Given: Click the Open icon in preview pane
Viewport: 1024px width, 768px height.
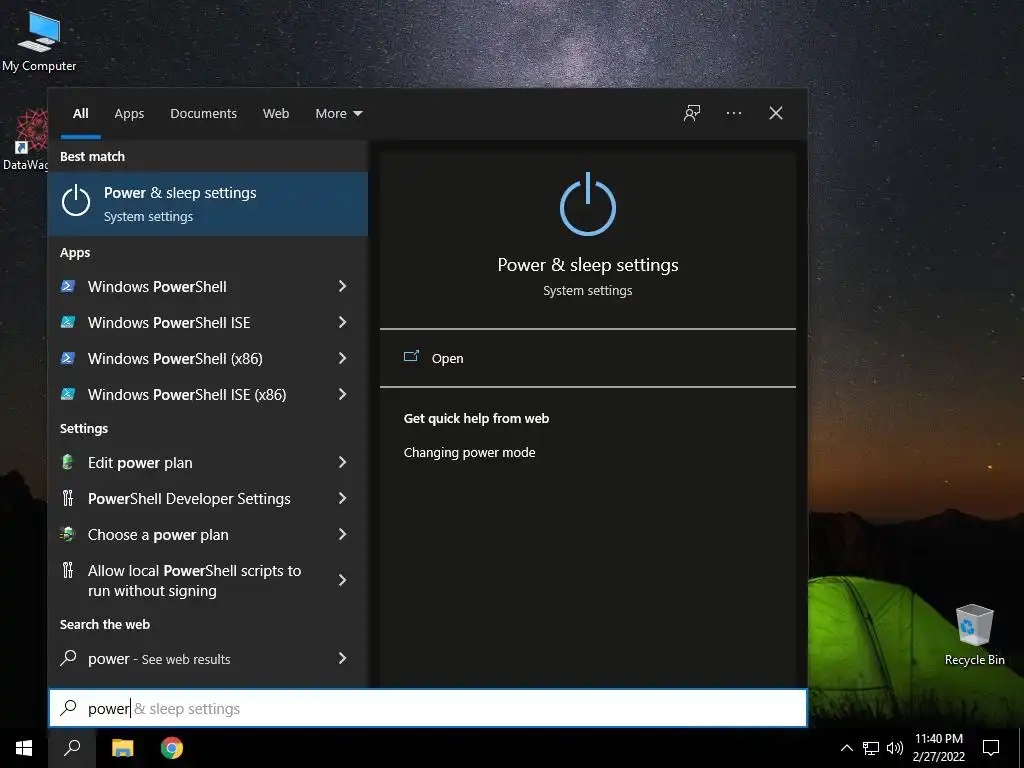Looking at the screenshot, I should 411,357.
